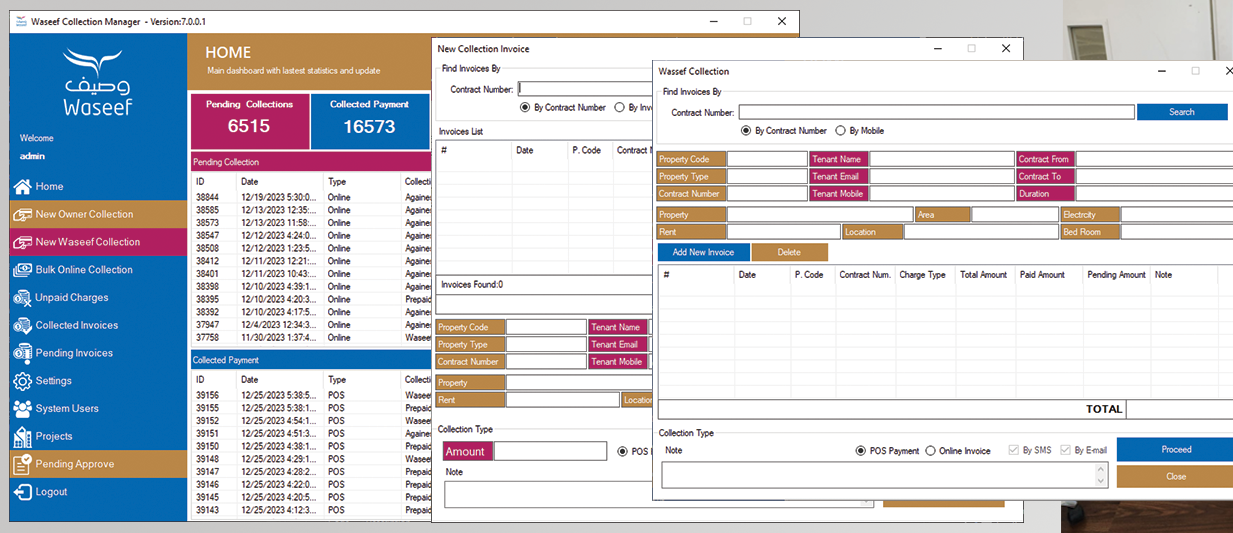Click the Add New Invoice button
Viewport: 1233px width, 533px height.
click(704, 252)
